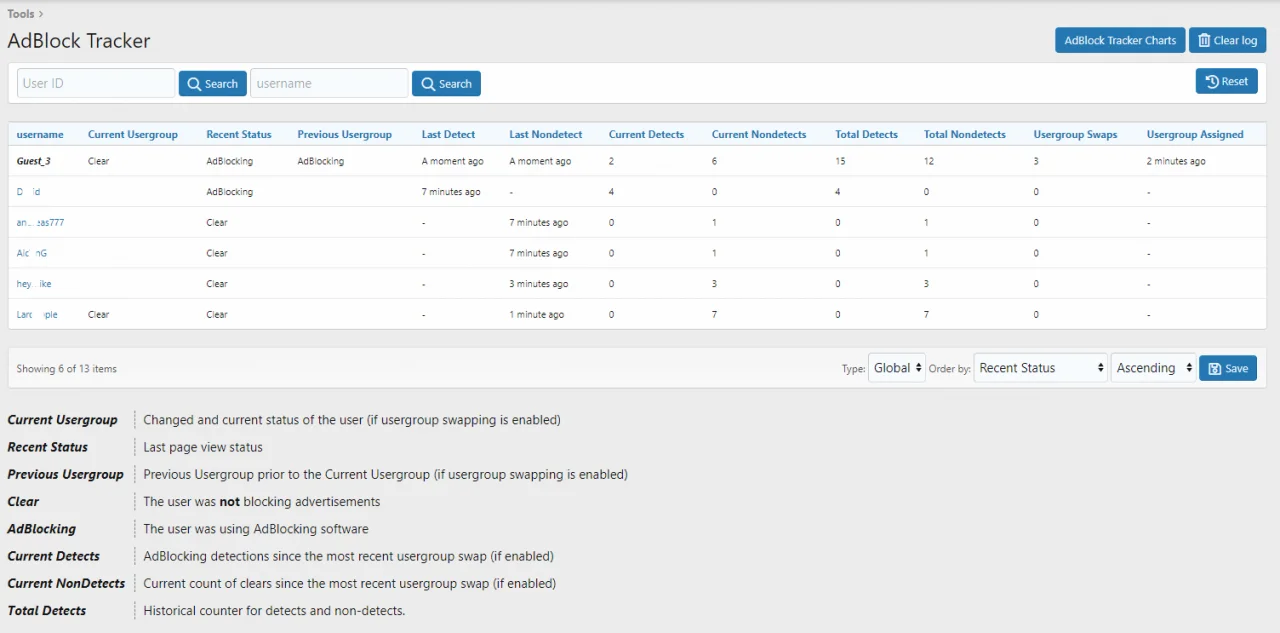Open AdBlock Tracker Charts
Viewport: 1280px width, 633px height.
coord(1119,40)
